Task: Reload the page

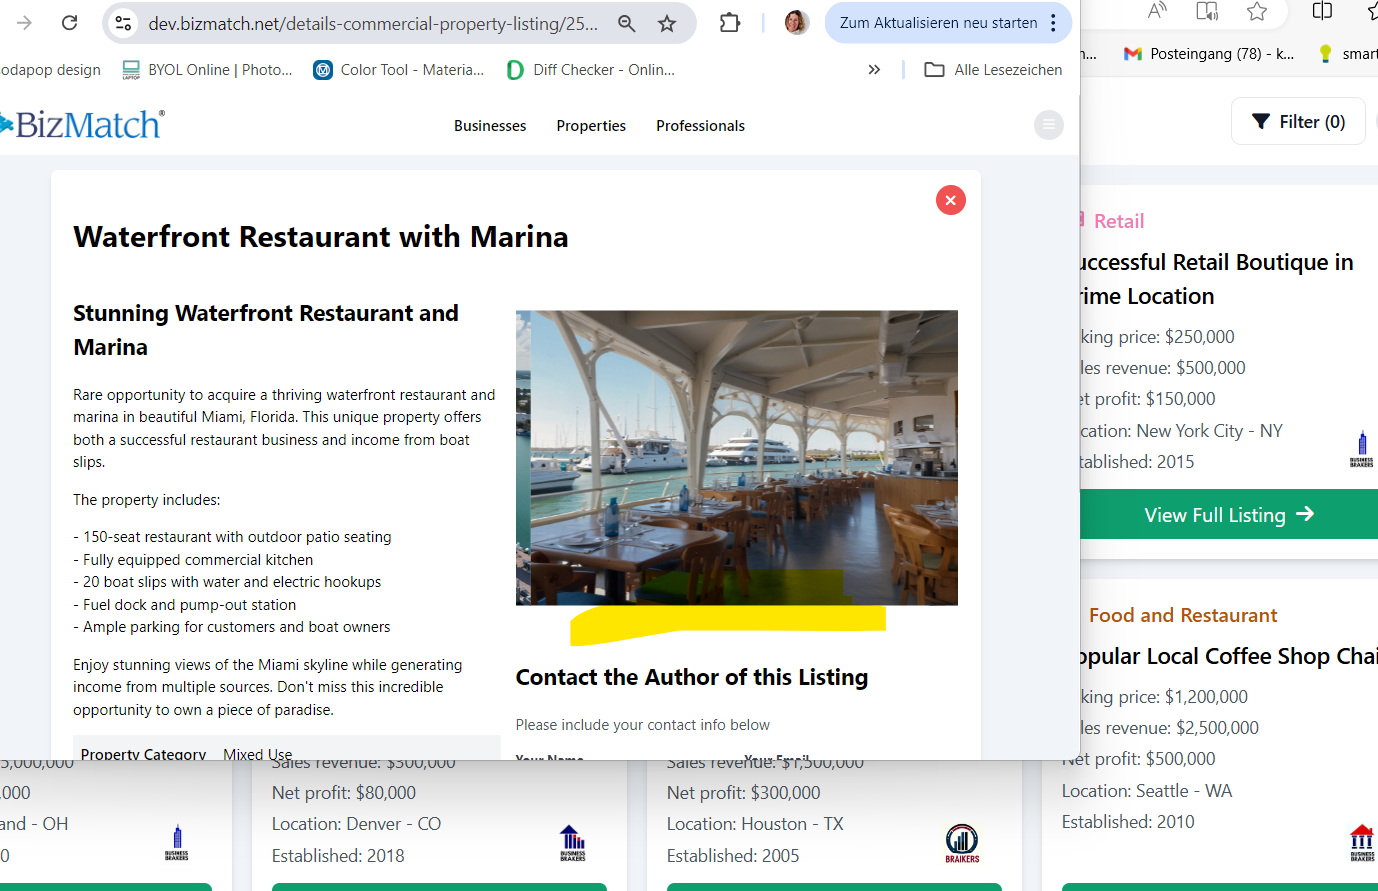Action: [x=69, y=23]
